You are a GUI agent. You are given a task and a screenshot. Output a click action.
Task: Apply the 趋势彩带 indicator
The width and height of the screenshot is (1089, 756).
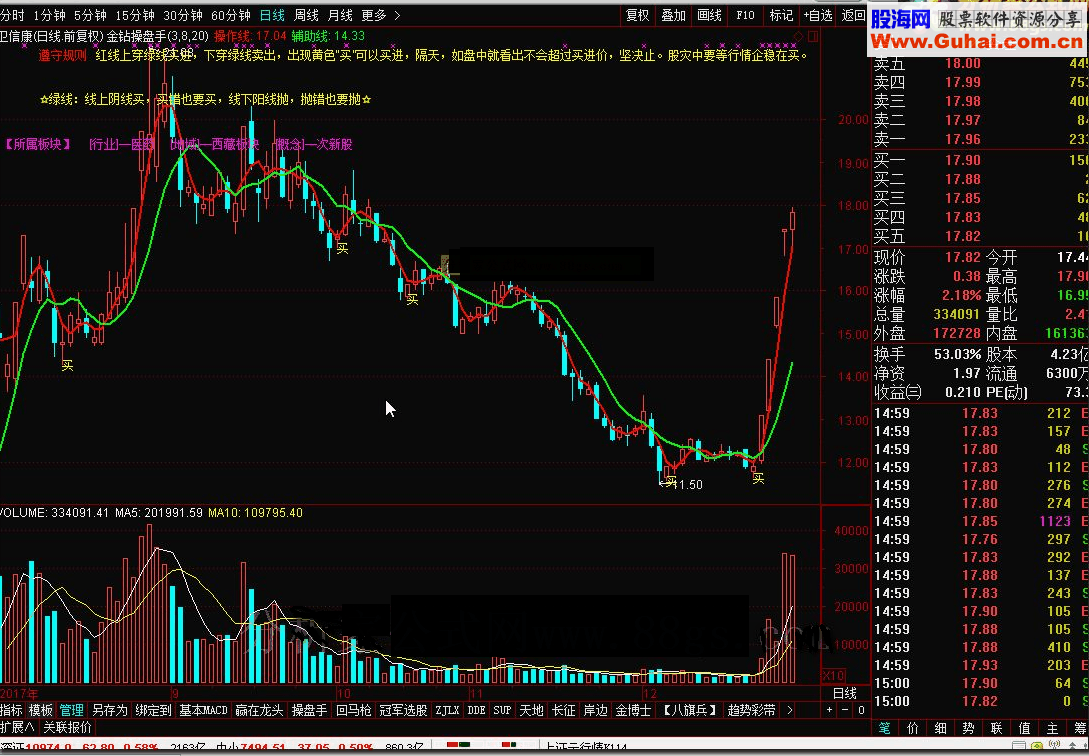point(751,710)
